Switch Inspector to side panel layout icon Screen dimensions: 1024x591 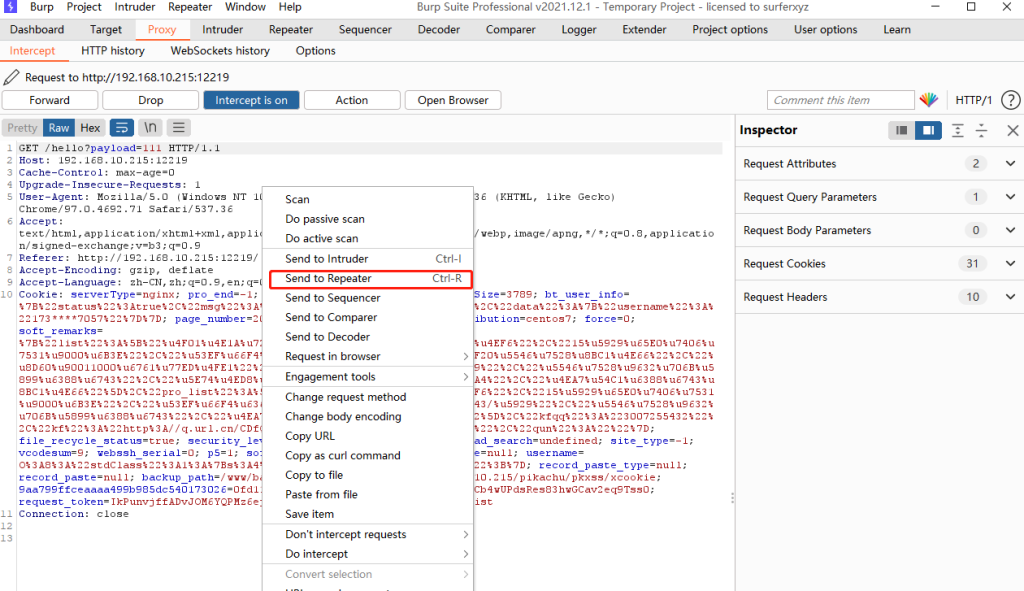tap(927, 130)
